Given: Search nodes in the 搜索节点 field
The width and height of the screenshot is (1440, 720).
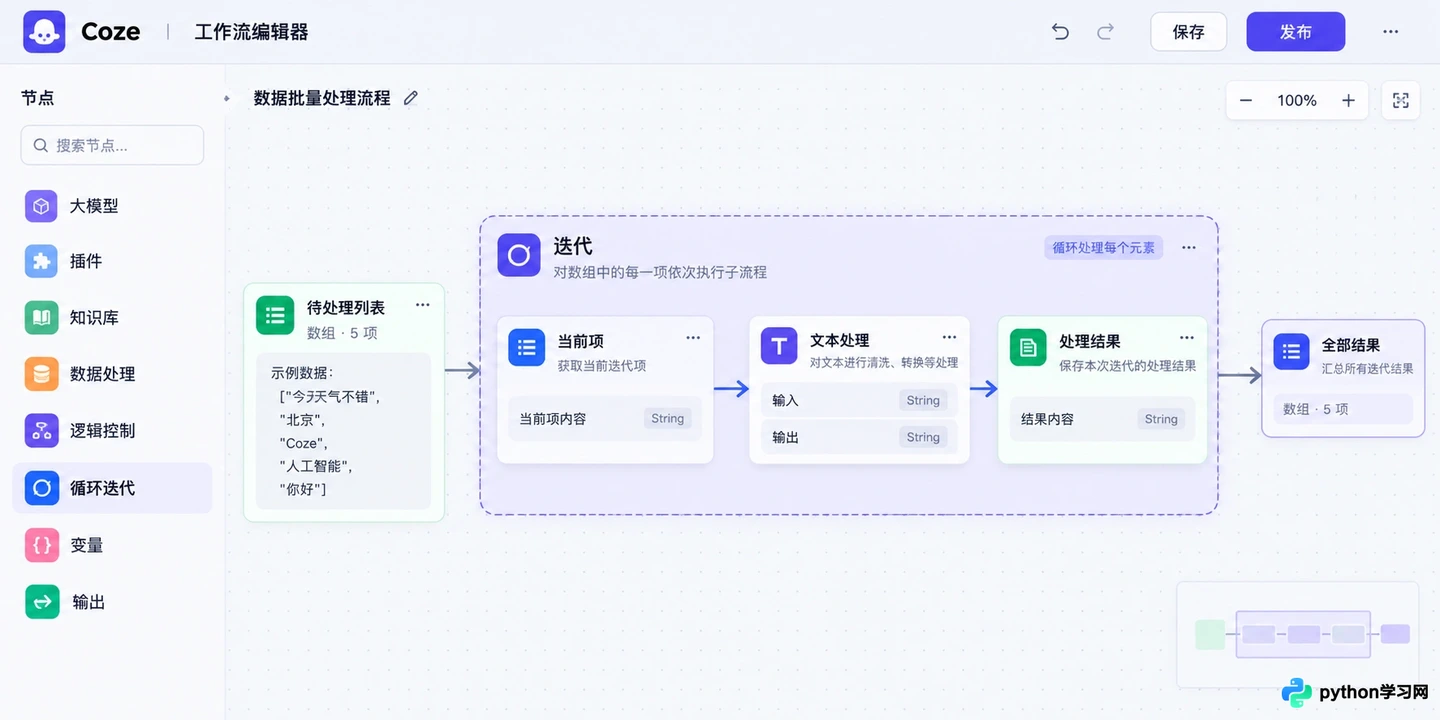Looking at the screenshot, I should (112, 145).
